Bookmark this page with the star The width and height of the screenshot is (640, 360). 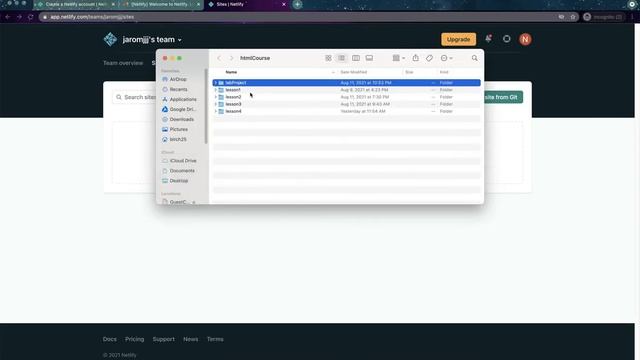point(573,17)
